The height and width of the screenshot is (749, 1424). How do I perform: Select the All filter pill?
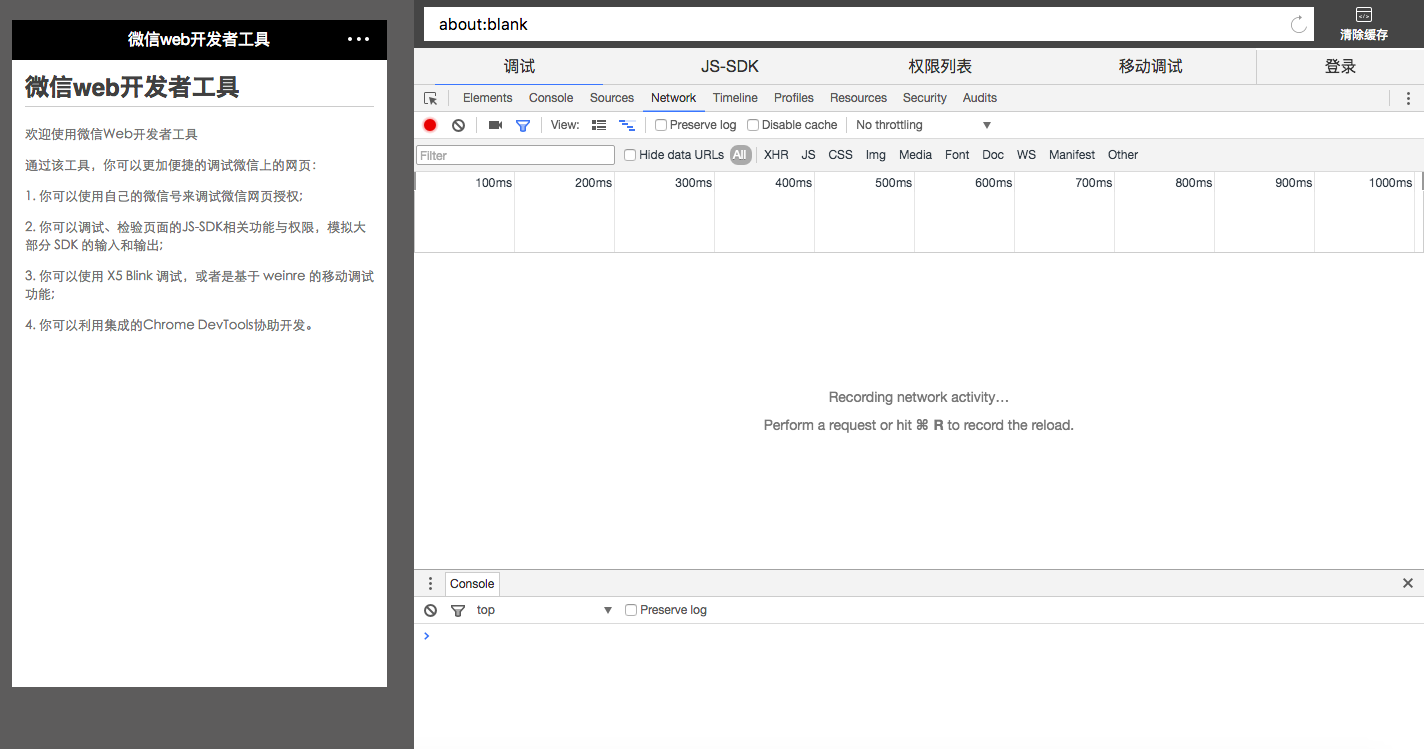pyautogui.click(x=740, y=155)
